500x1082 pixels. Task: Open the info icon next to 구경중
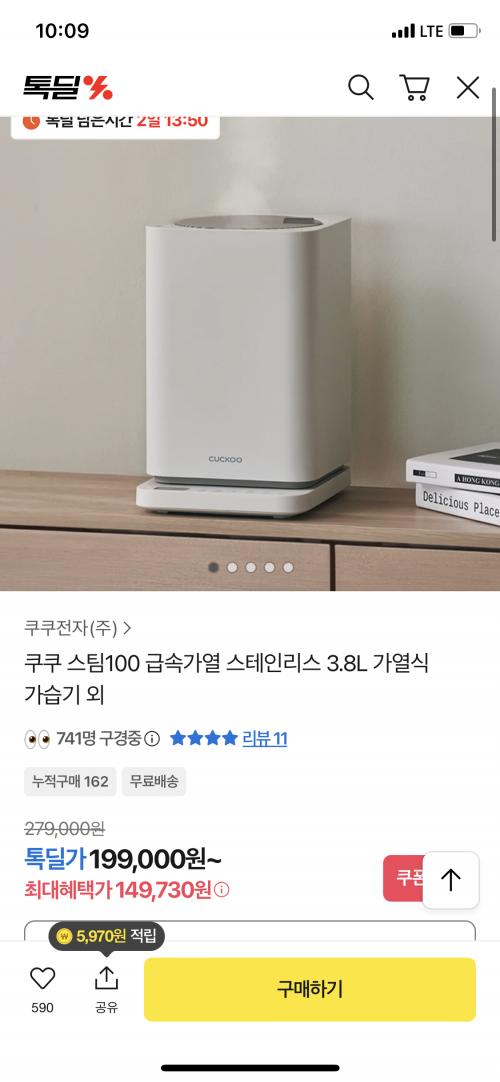pos(152,739)
